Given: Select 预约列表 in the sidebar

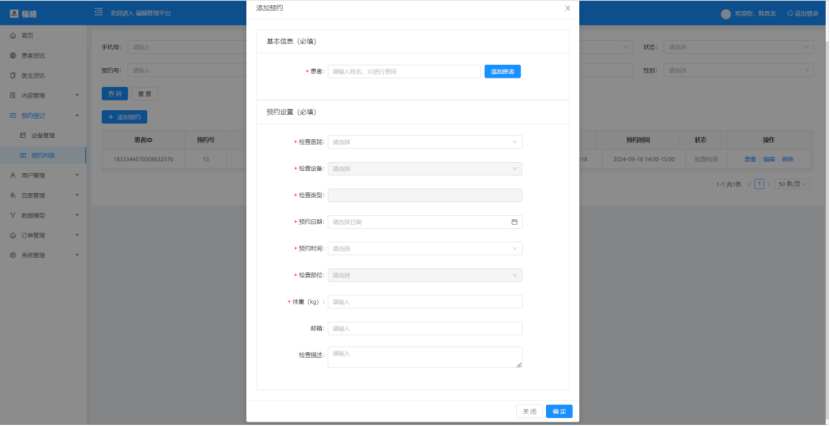Looking at the screenshot, I should pyautogui.click(x=43, y=155).
